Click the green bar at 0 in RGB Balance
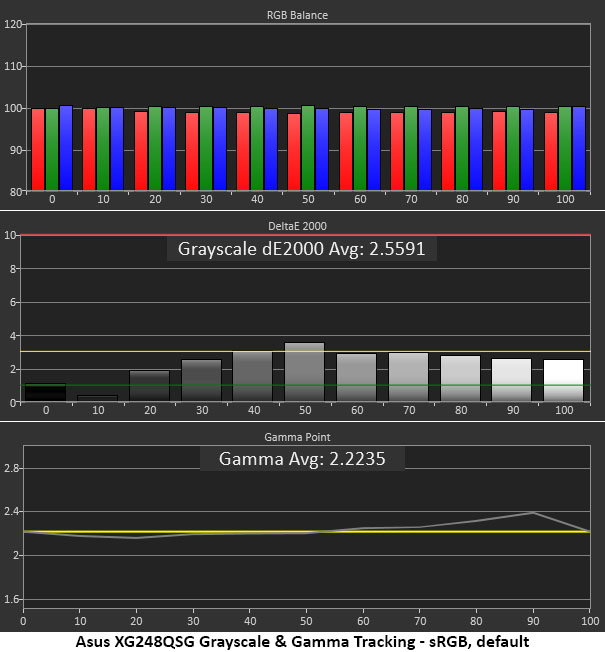 [x=52, y=150]
